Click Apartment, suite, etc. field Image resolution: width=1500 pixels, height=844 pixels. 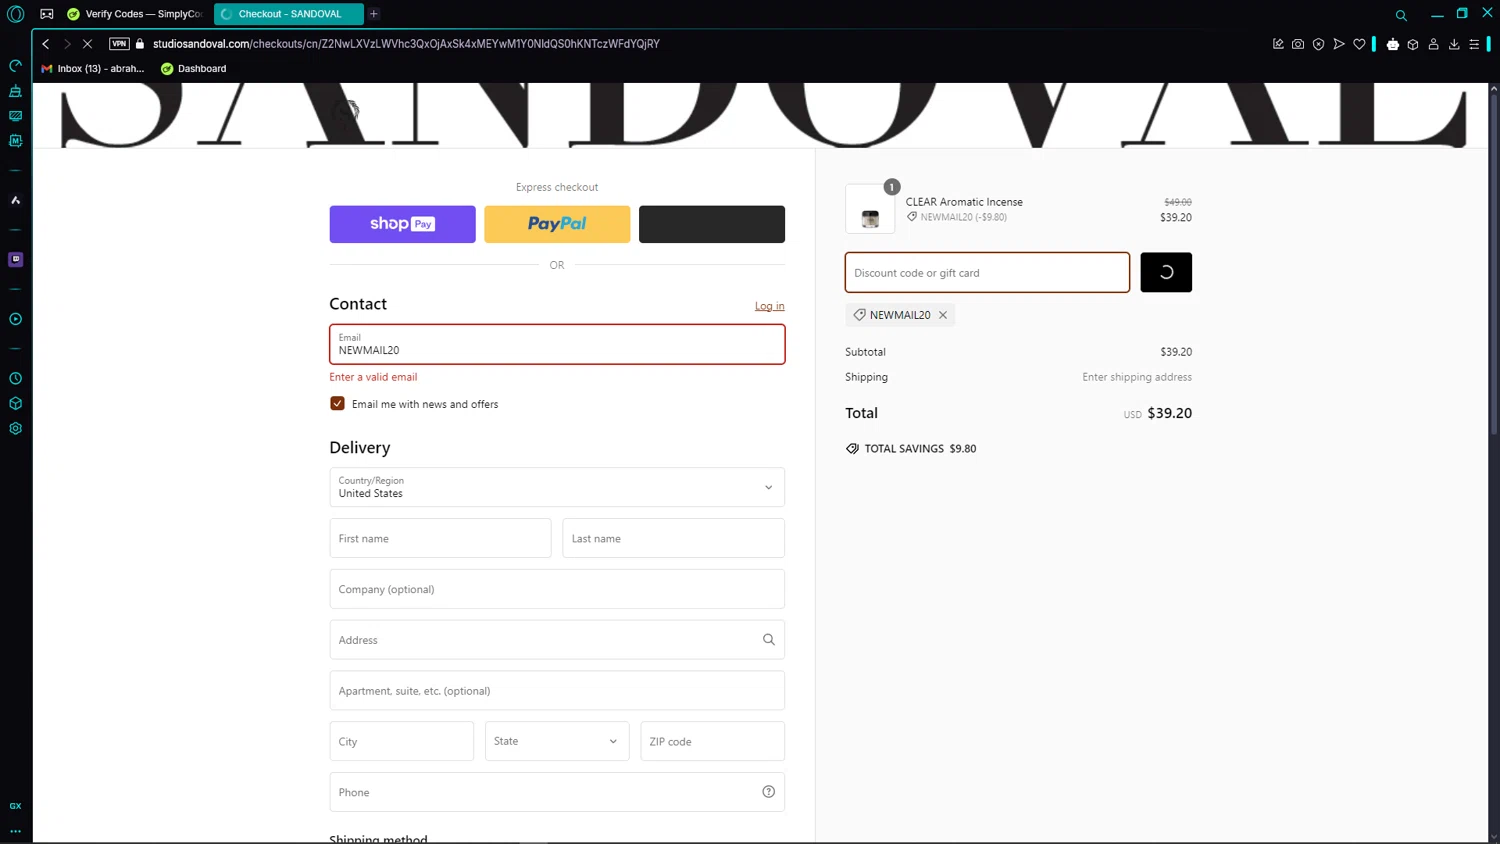coord(557,691)
